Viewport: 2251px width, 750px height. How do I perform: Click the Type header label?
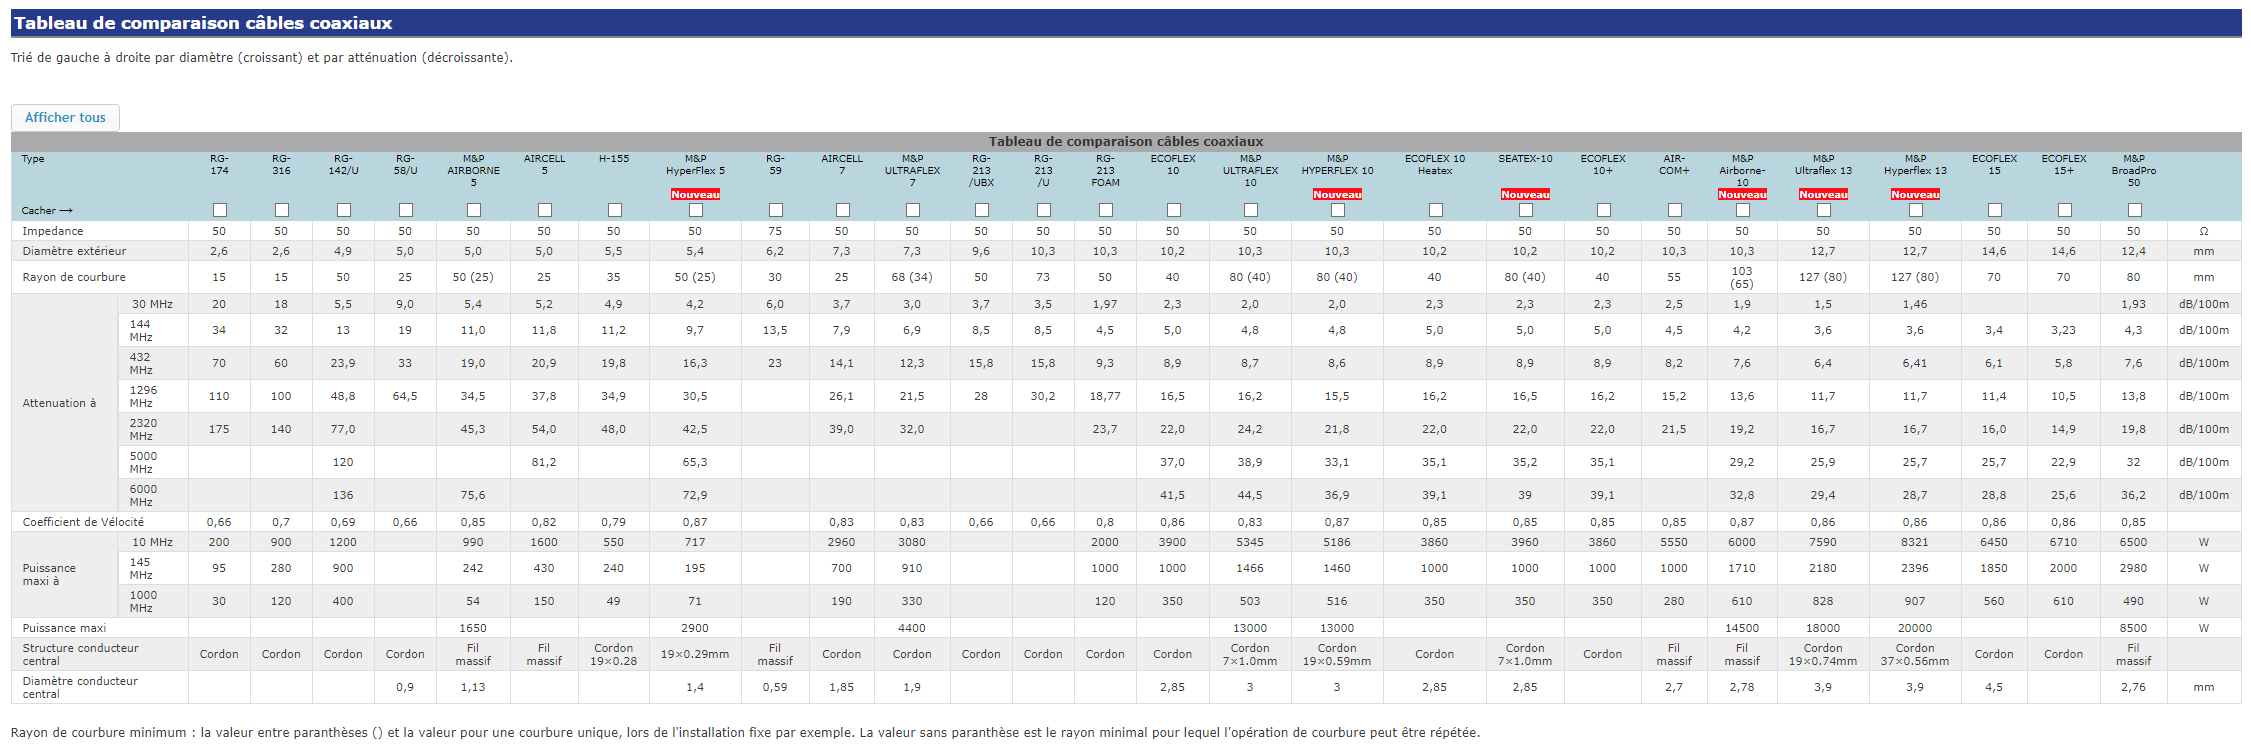coord(33,158)
